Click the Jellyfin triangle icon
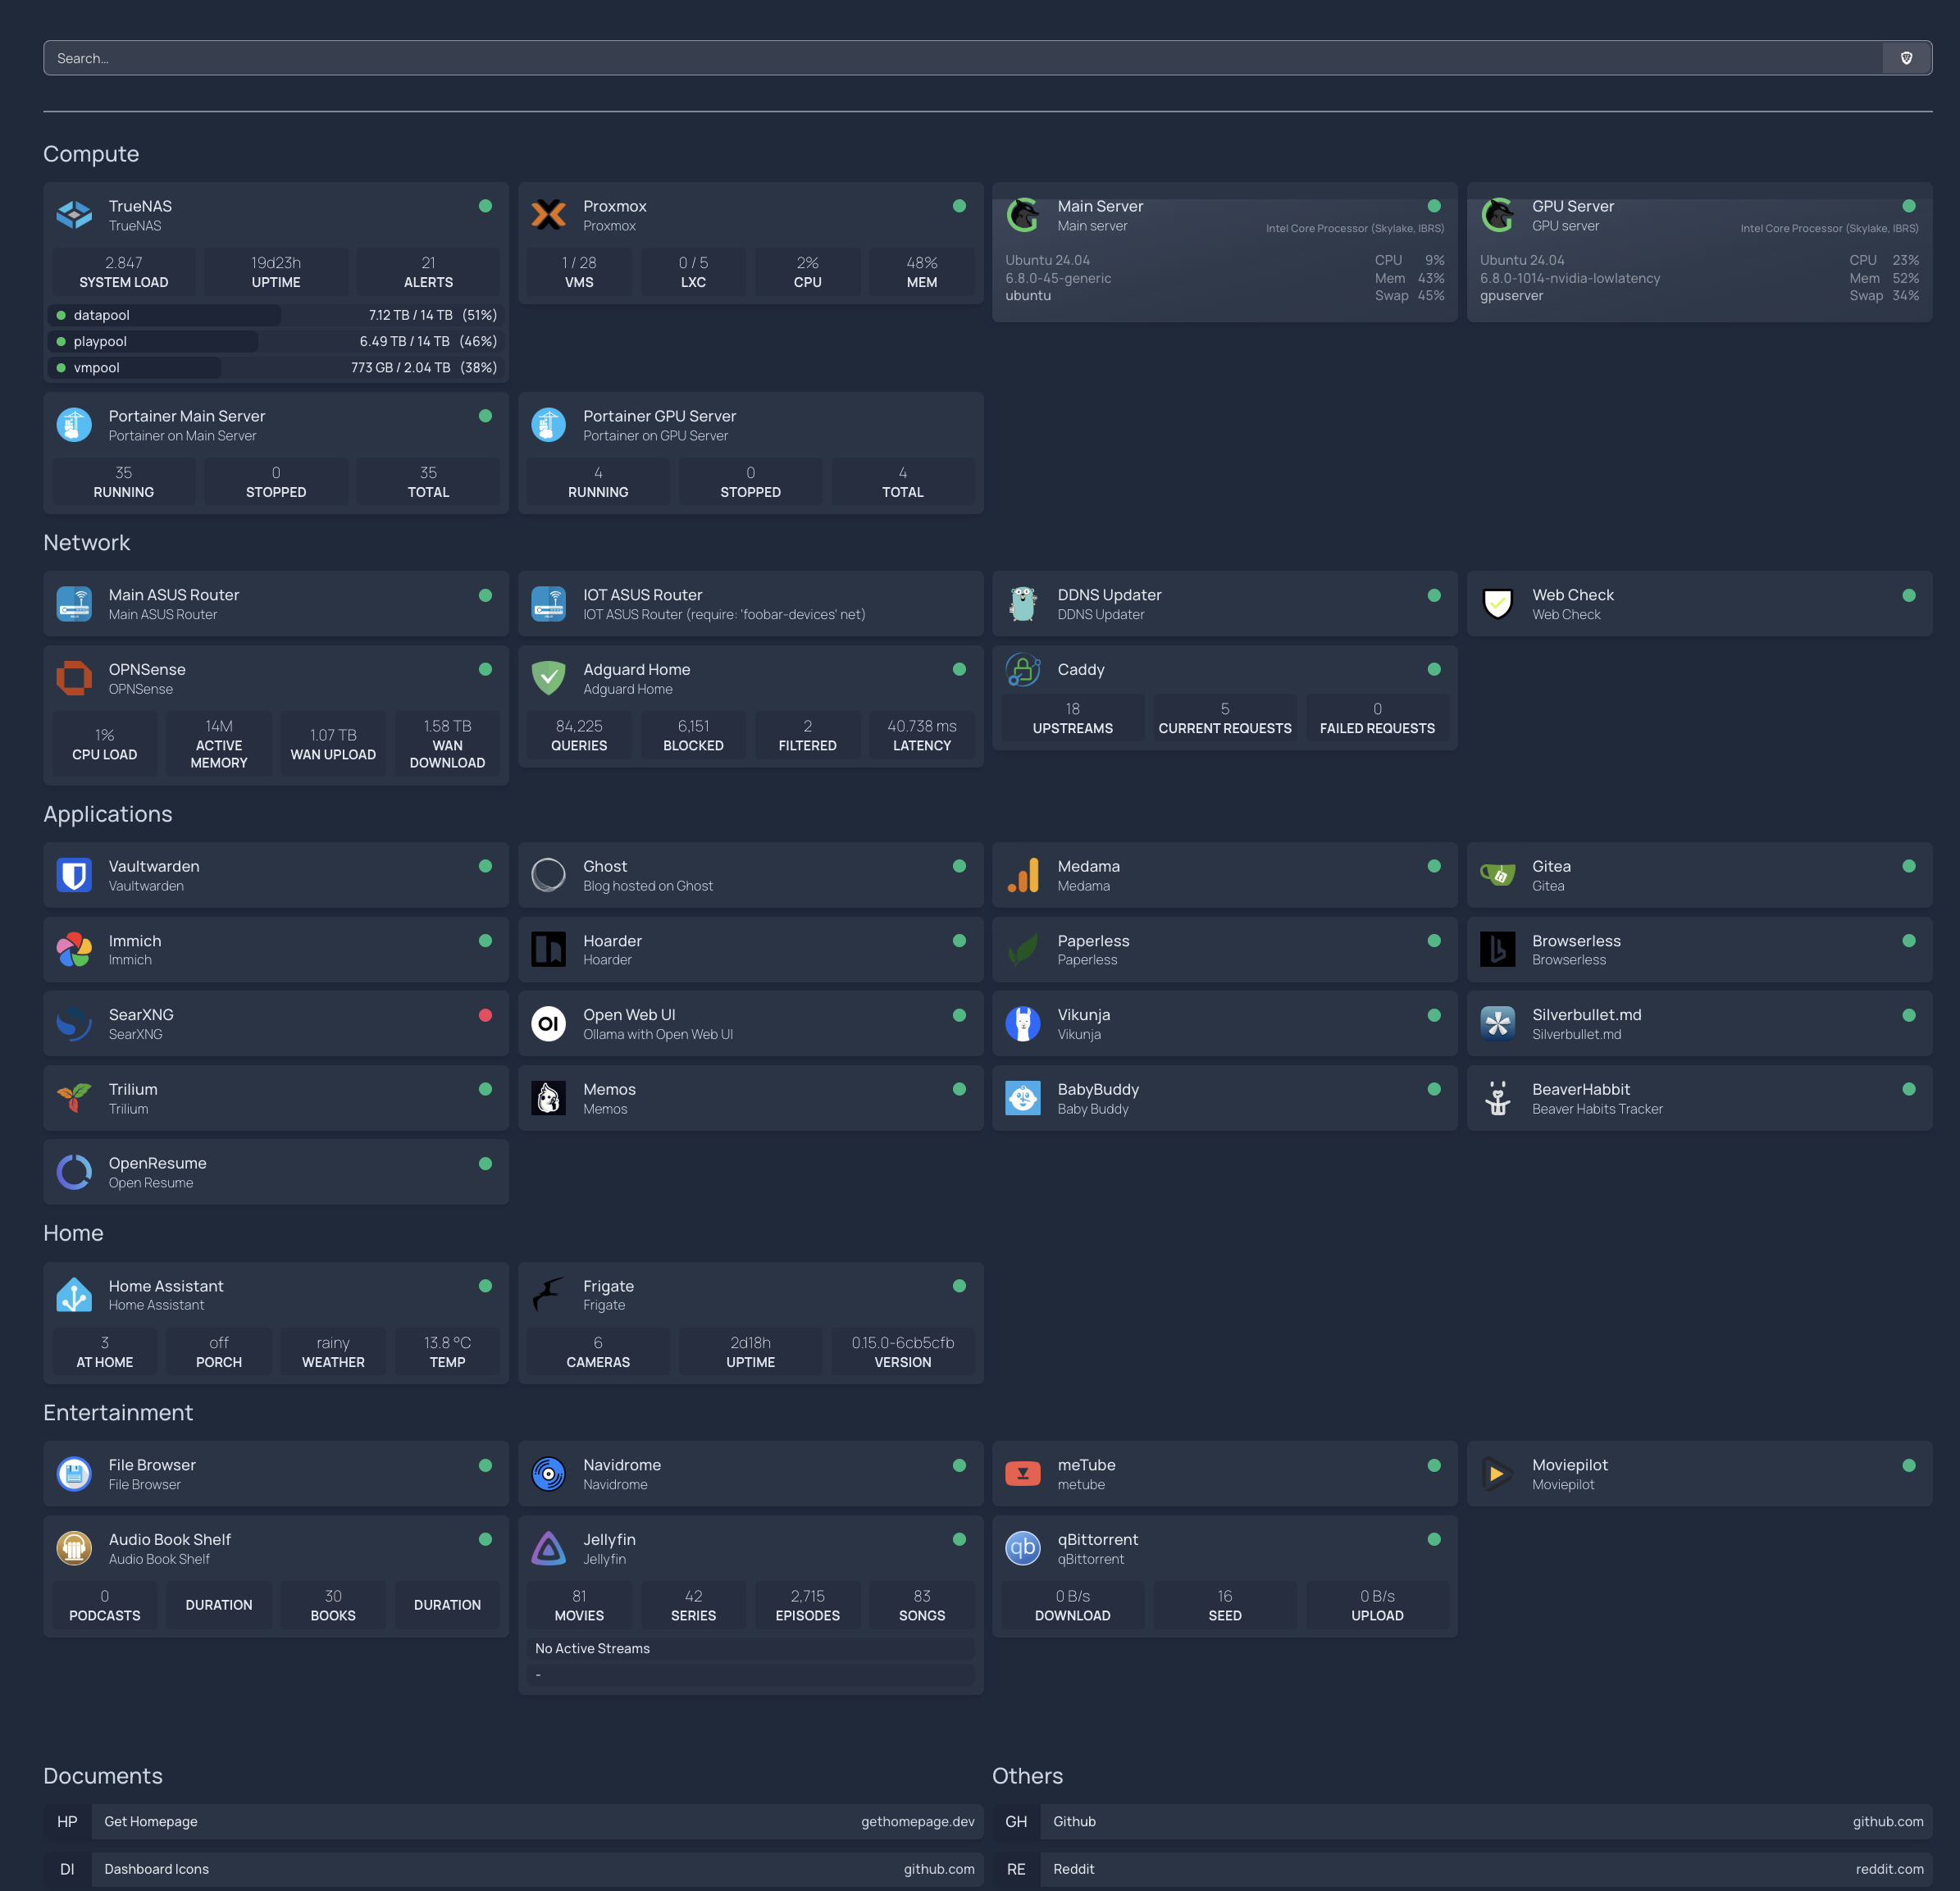Viewport: 1960px width, 1891px height. [548, 1548]
